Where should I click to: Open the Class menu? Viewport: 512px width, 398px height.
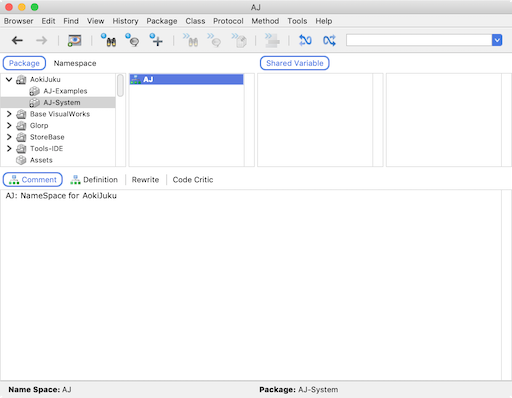pos(195,21)
